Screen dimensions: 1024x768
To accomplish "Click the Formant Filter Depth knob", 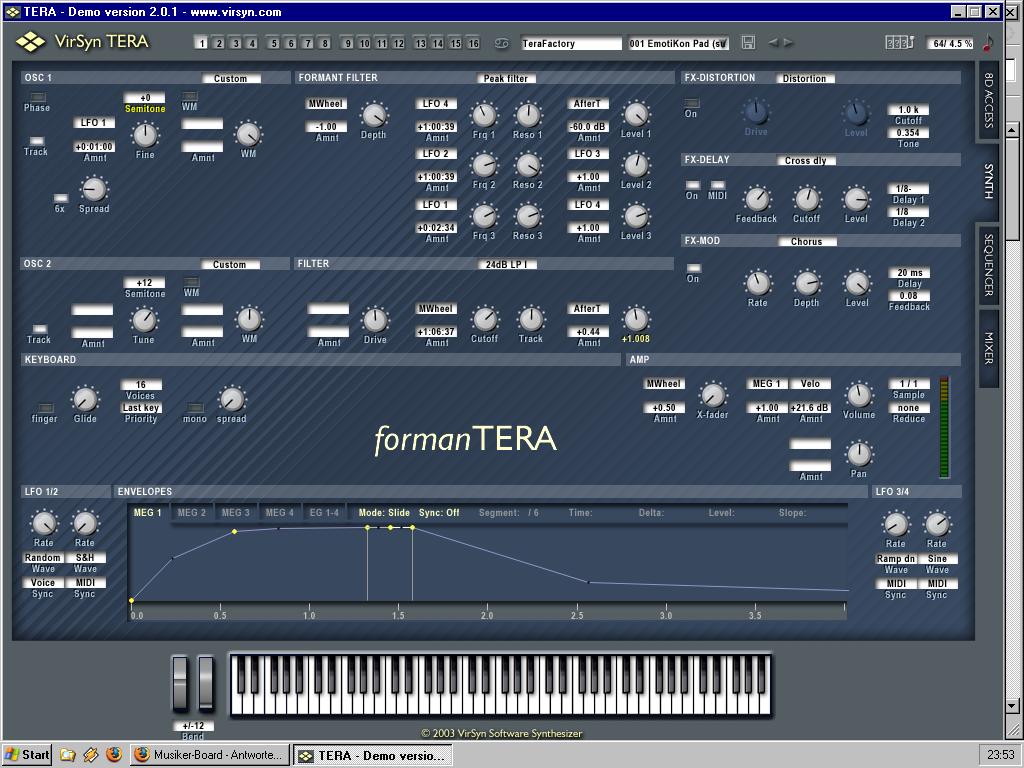I will pos(374,116).
